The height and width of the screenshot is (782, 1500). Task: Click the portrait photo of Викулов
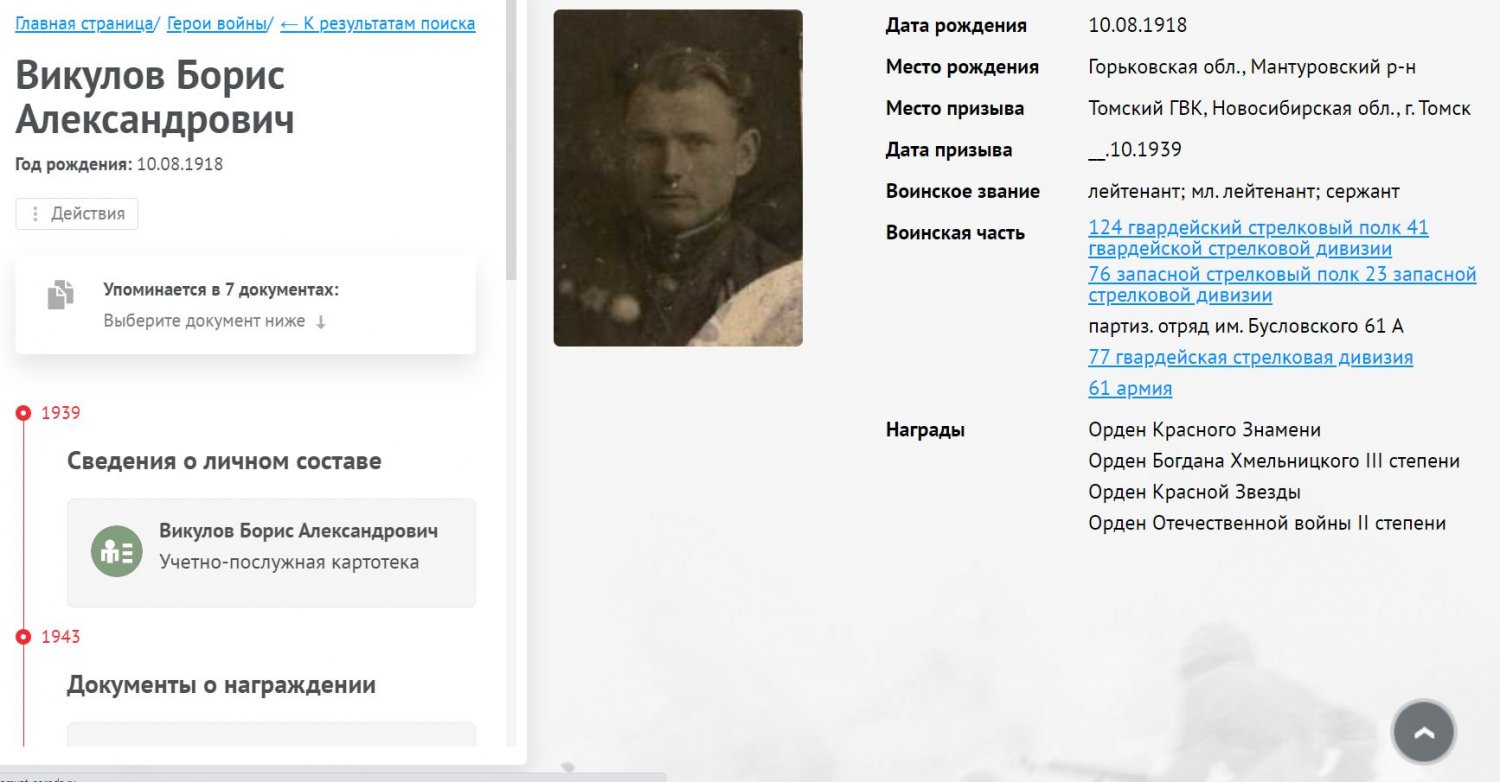678,178
